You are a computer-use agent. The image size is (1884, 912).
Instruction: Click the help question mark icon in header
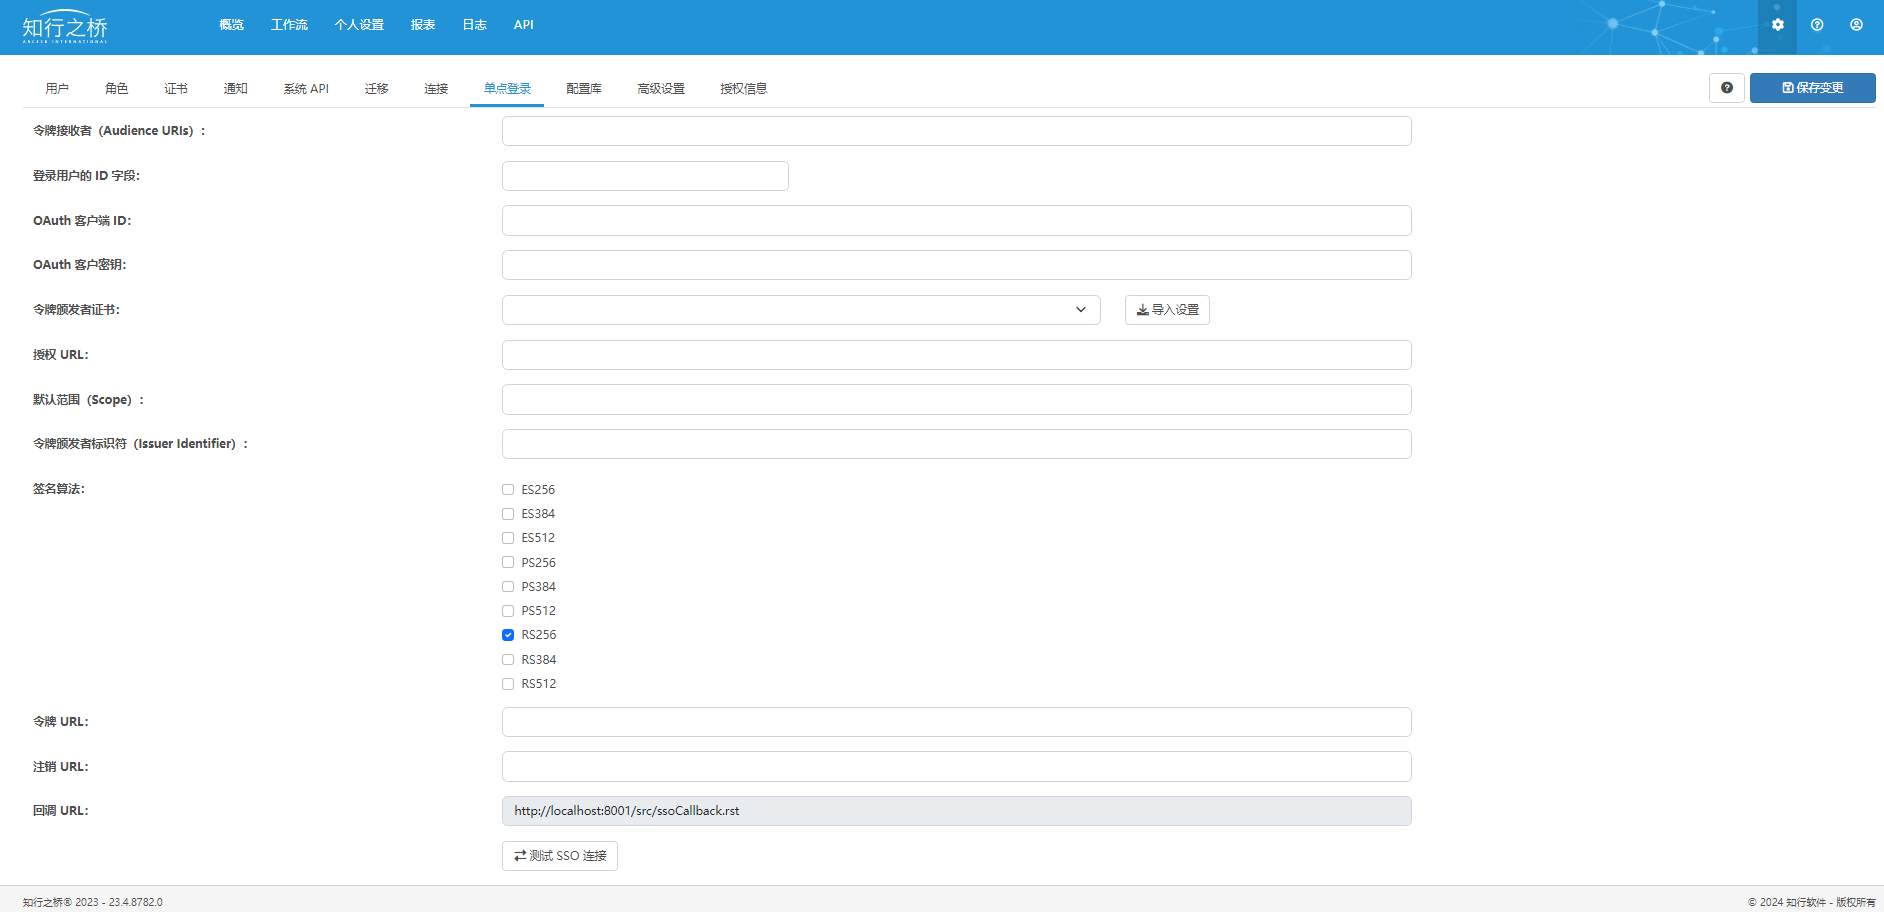(x=1817, y=25)
